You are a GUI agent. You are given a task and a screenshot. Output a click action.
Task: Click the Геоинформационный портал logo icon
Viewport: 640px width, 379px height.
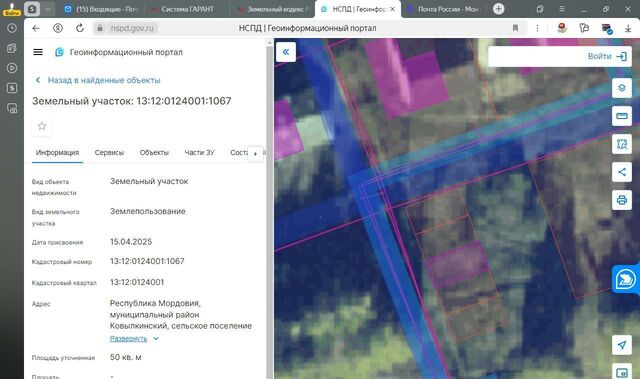point(60,52)
